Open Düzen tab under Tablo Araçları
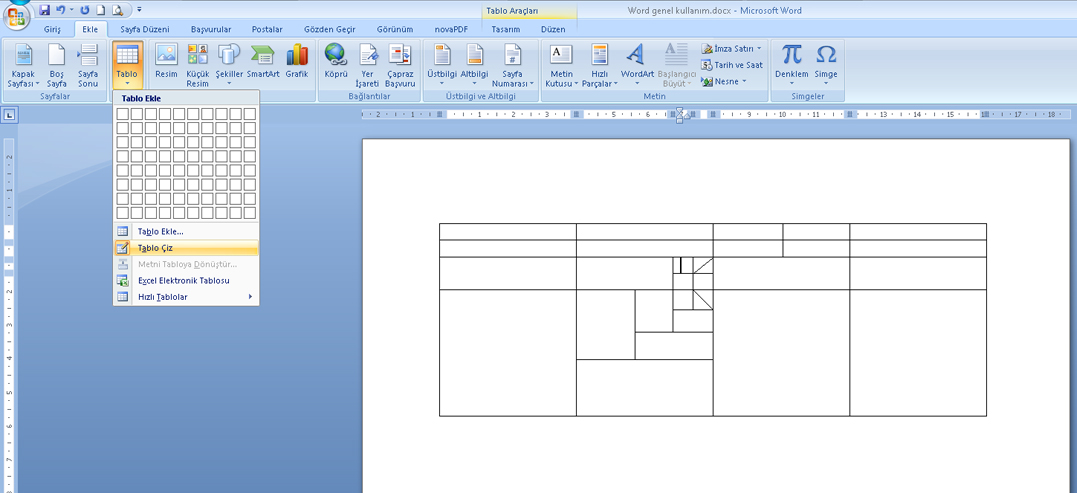1077x493 pixels. coord(553,30)
